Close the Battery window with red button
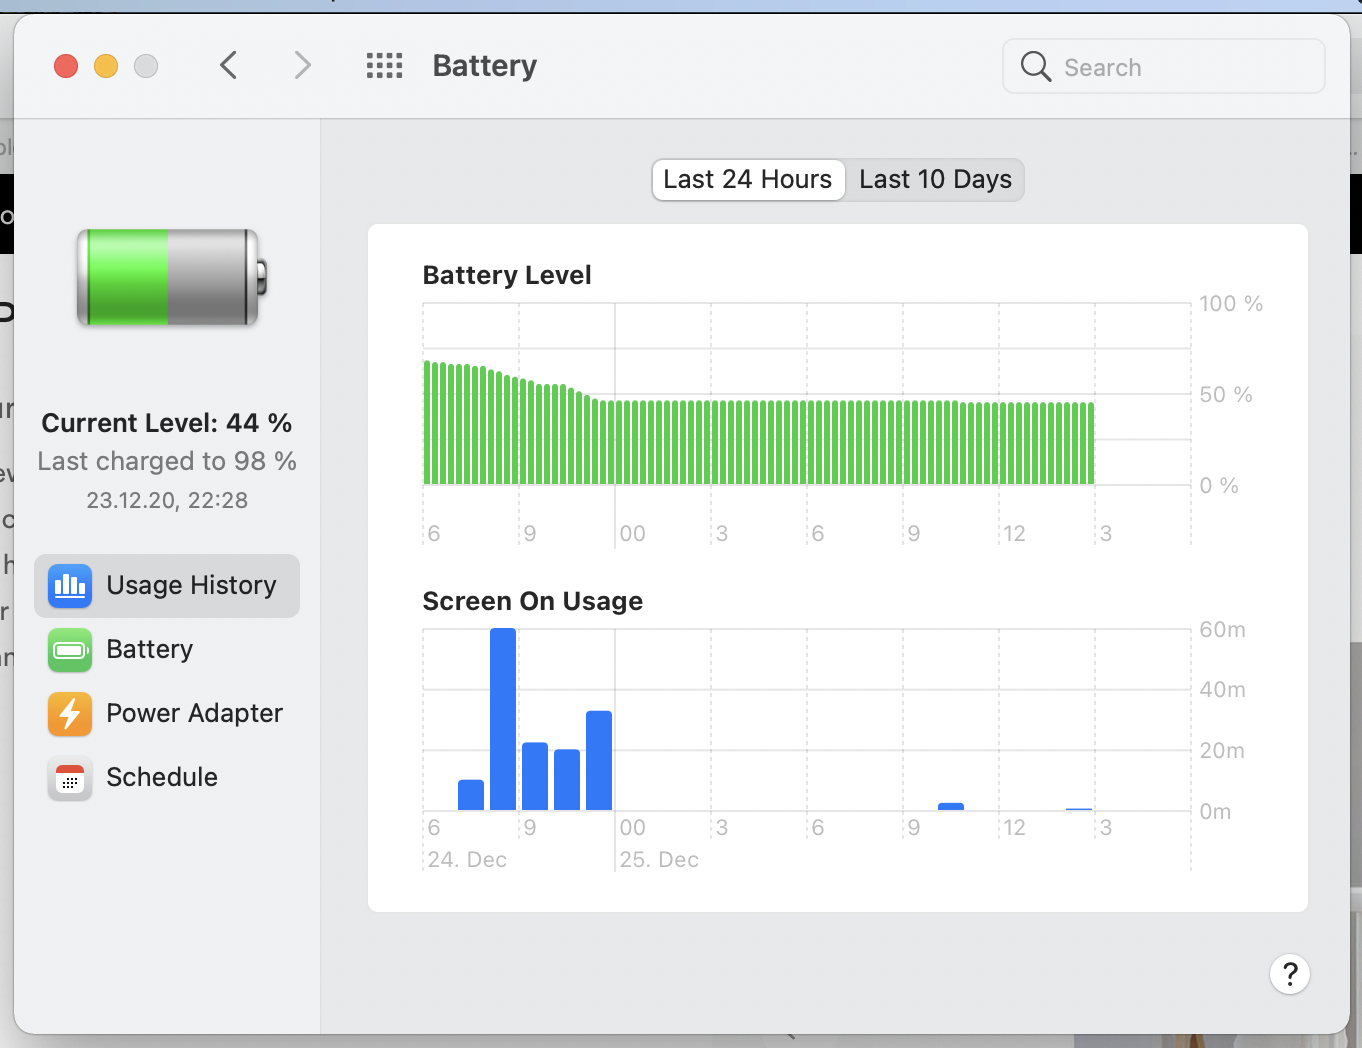 tap(66, 66)
